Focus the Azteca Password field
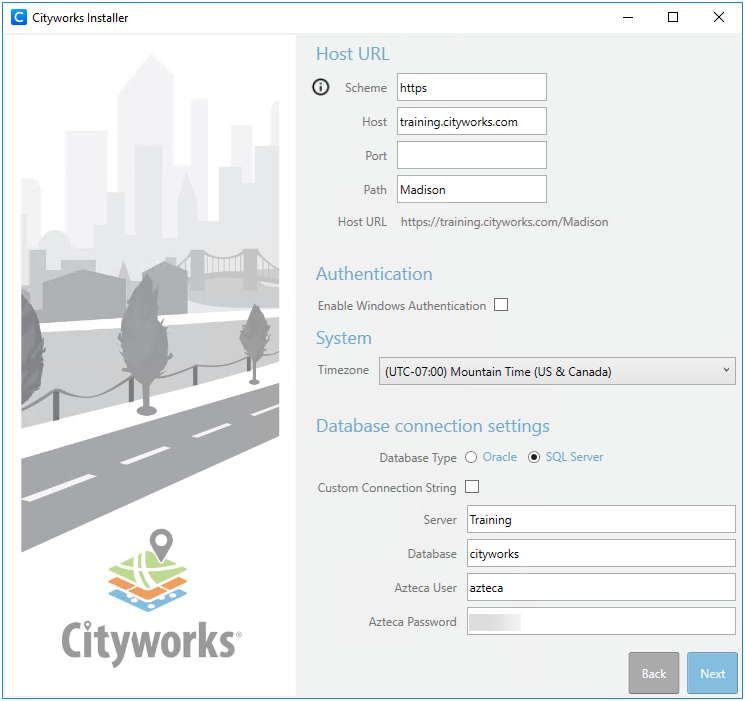The height and width of the screenshot is (701, 745). click(601, 621)
